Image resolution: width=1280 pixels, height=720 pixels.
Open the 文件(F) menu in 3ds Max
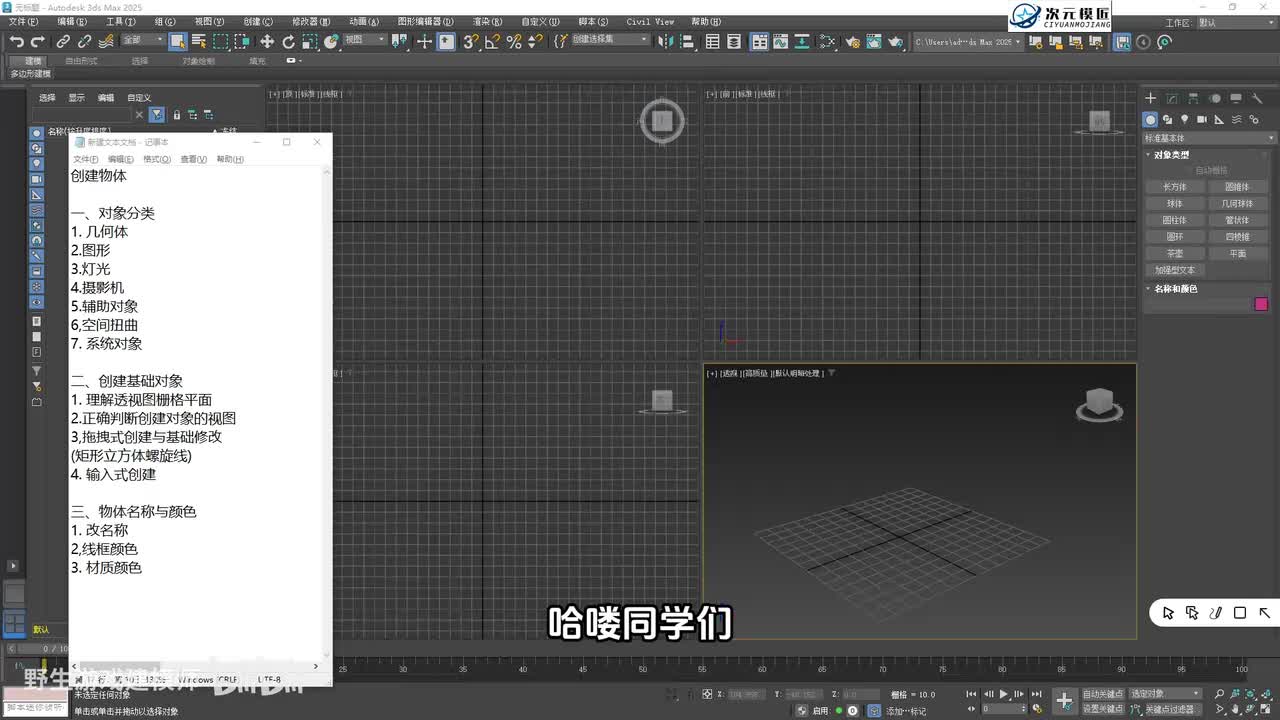click(23, 21)
